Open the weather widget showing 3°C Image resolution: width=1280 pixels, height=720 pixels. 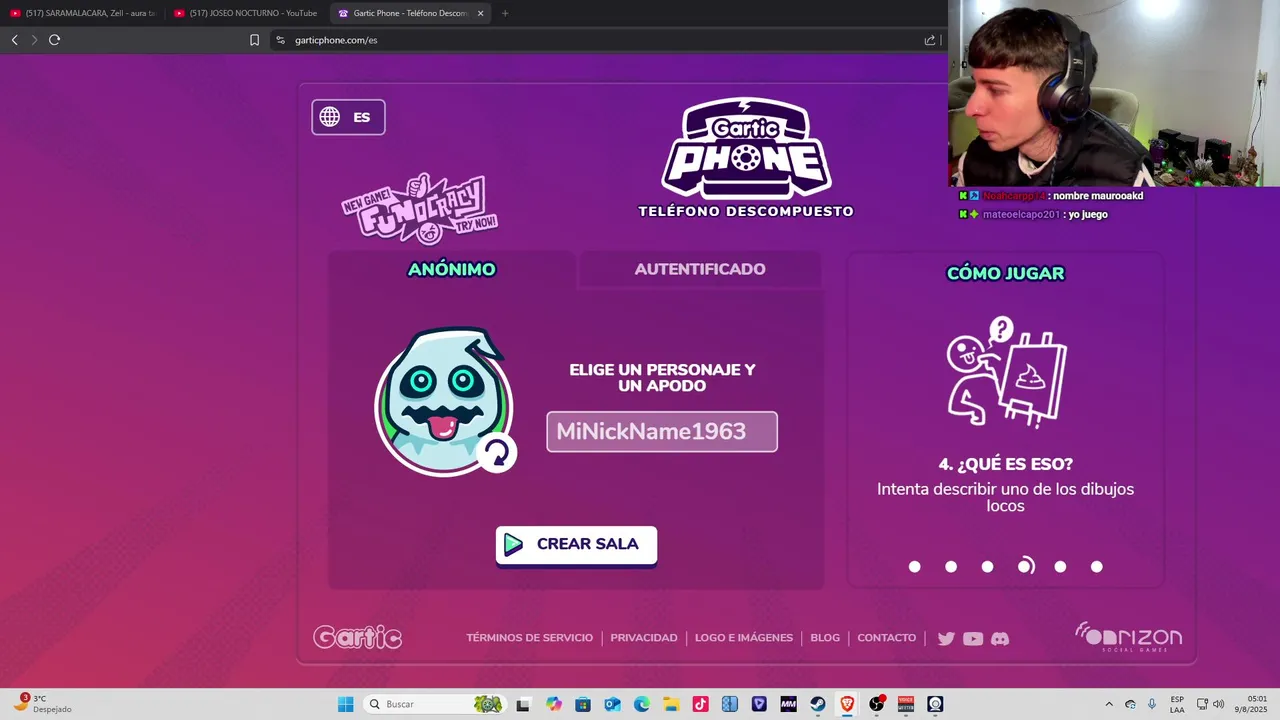tap(42, 703)
